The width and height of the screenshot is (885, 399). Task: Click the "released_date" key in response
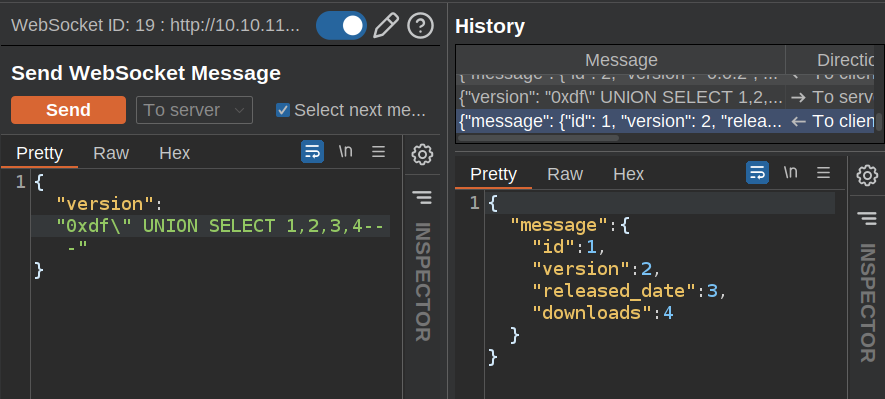(614, 291)
